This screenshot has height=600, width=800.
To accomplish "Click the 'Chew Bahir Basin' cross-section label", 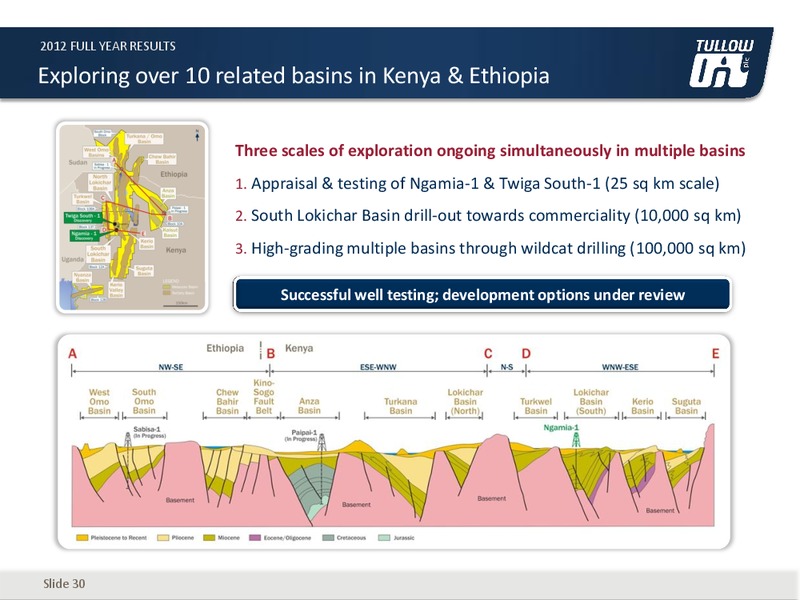I will (227, 402).
